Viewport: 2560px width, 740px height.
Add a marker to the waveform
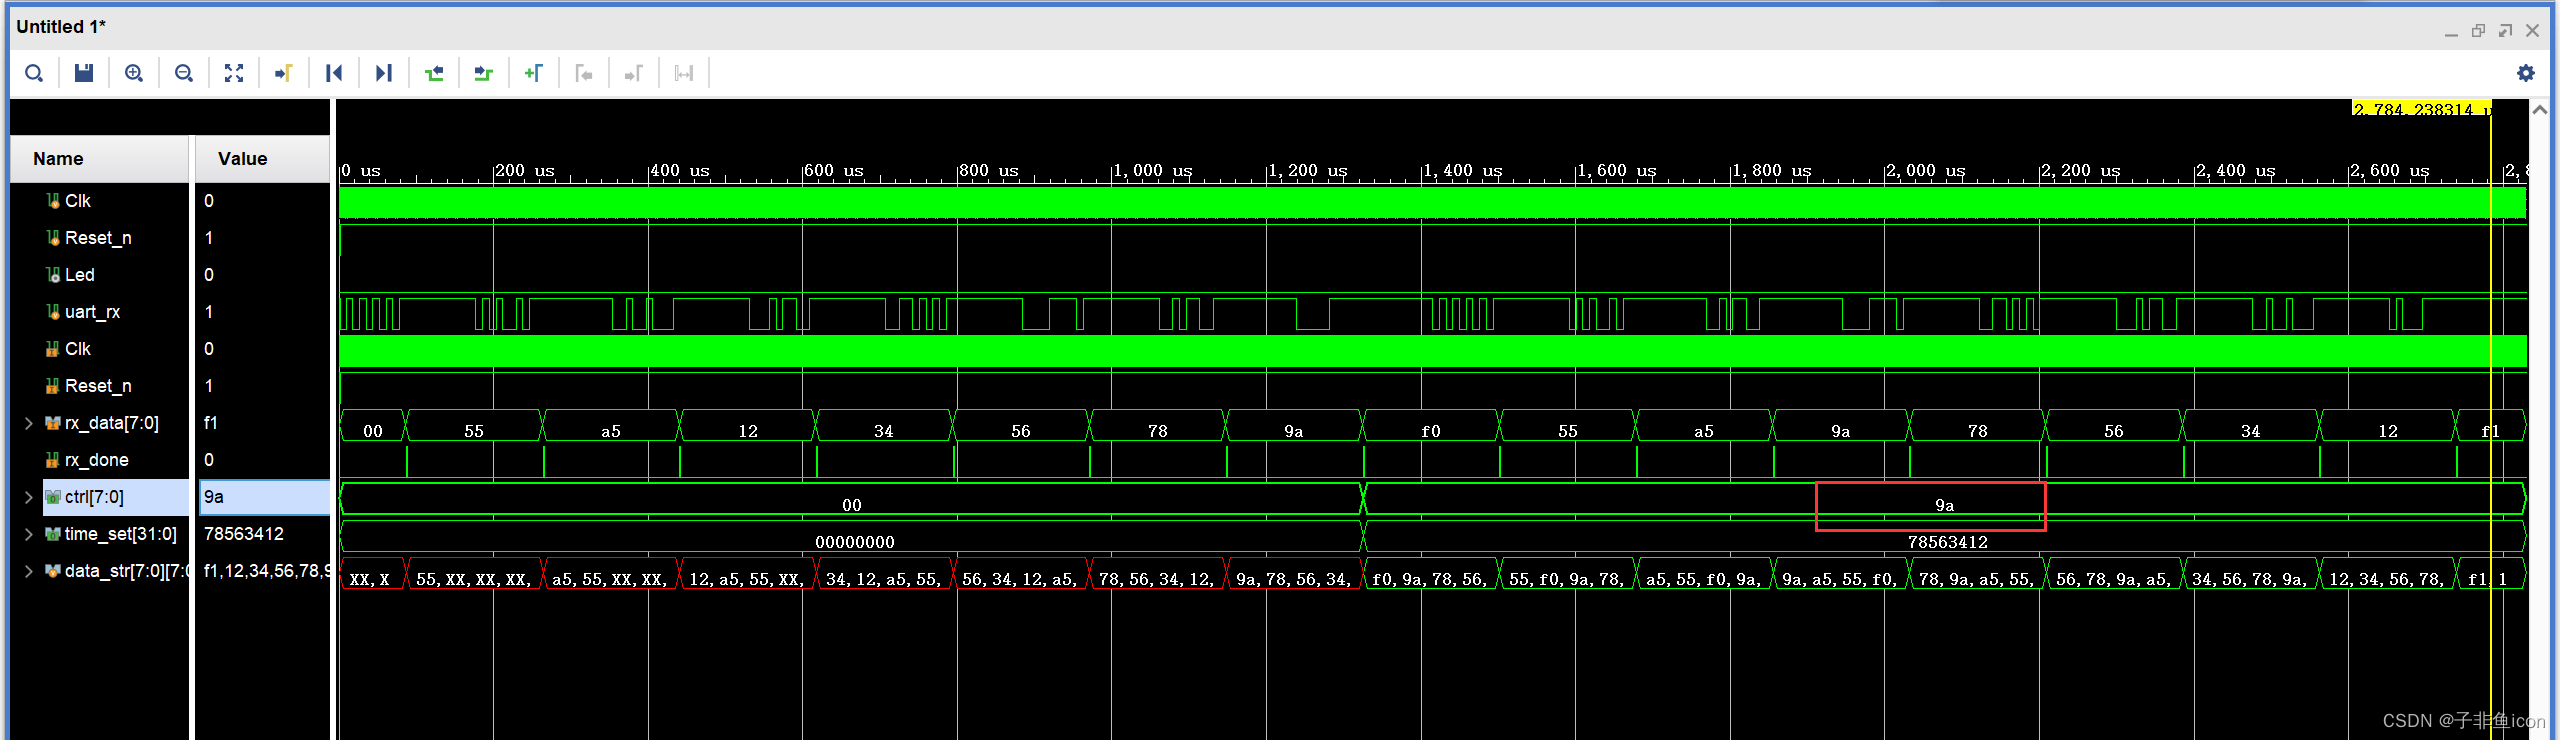pyautogui.click(x=534, y=73)
